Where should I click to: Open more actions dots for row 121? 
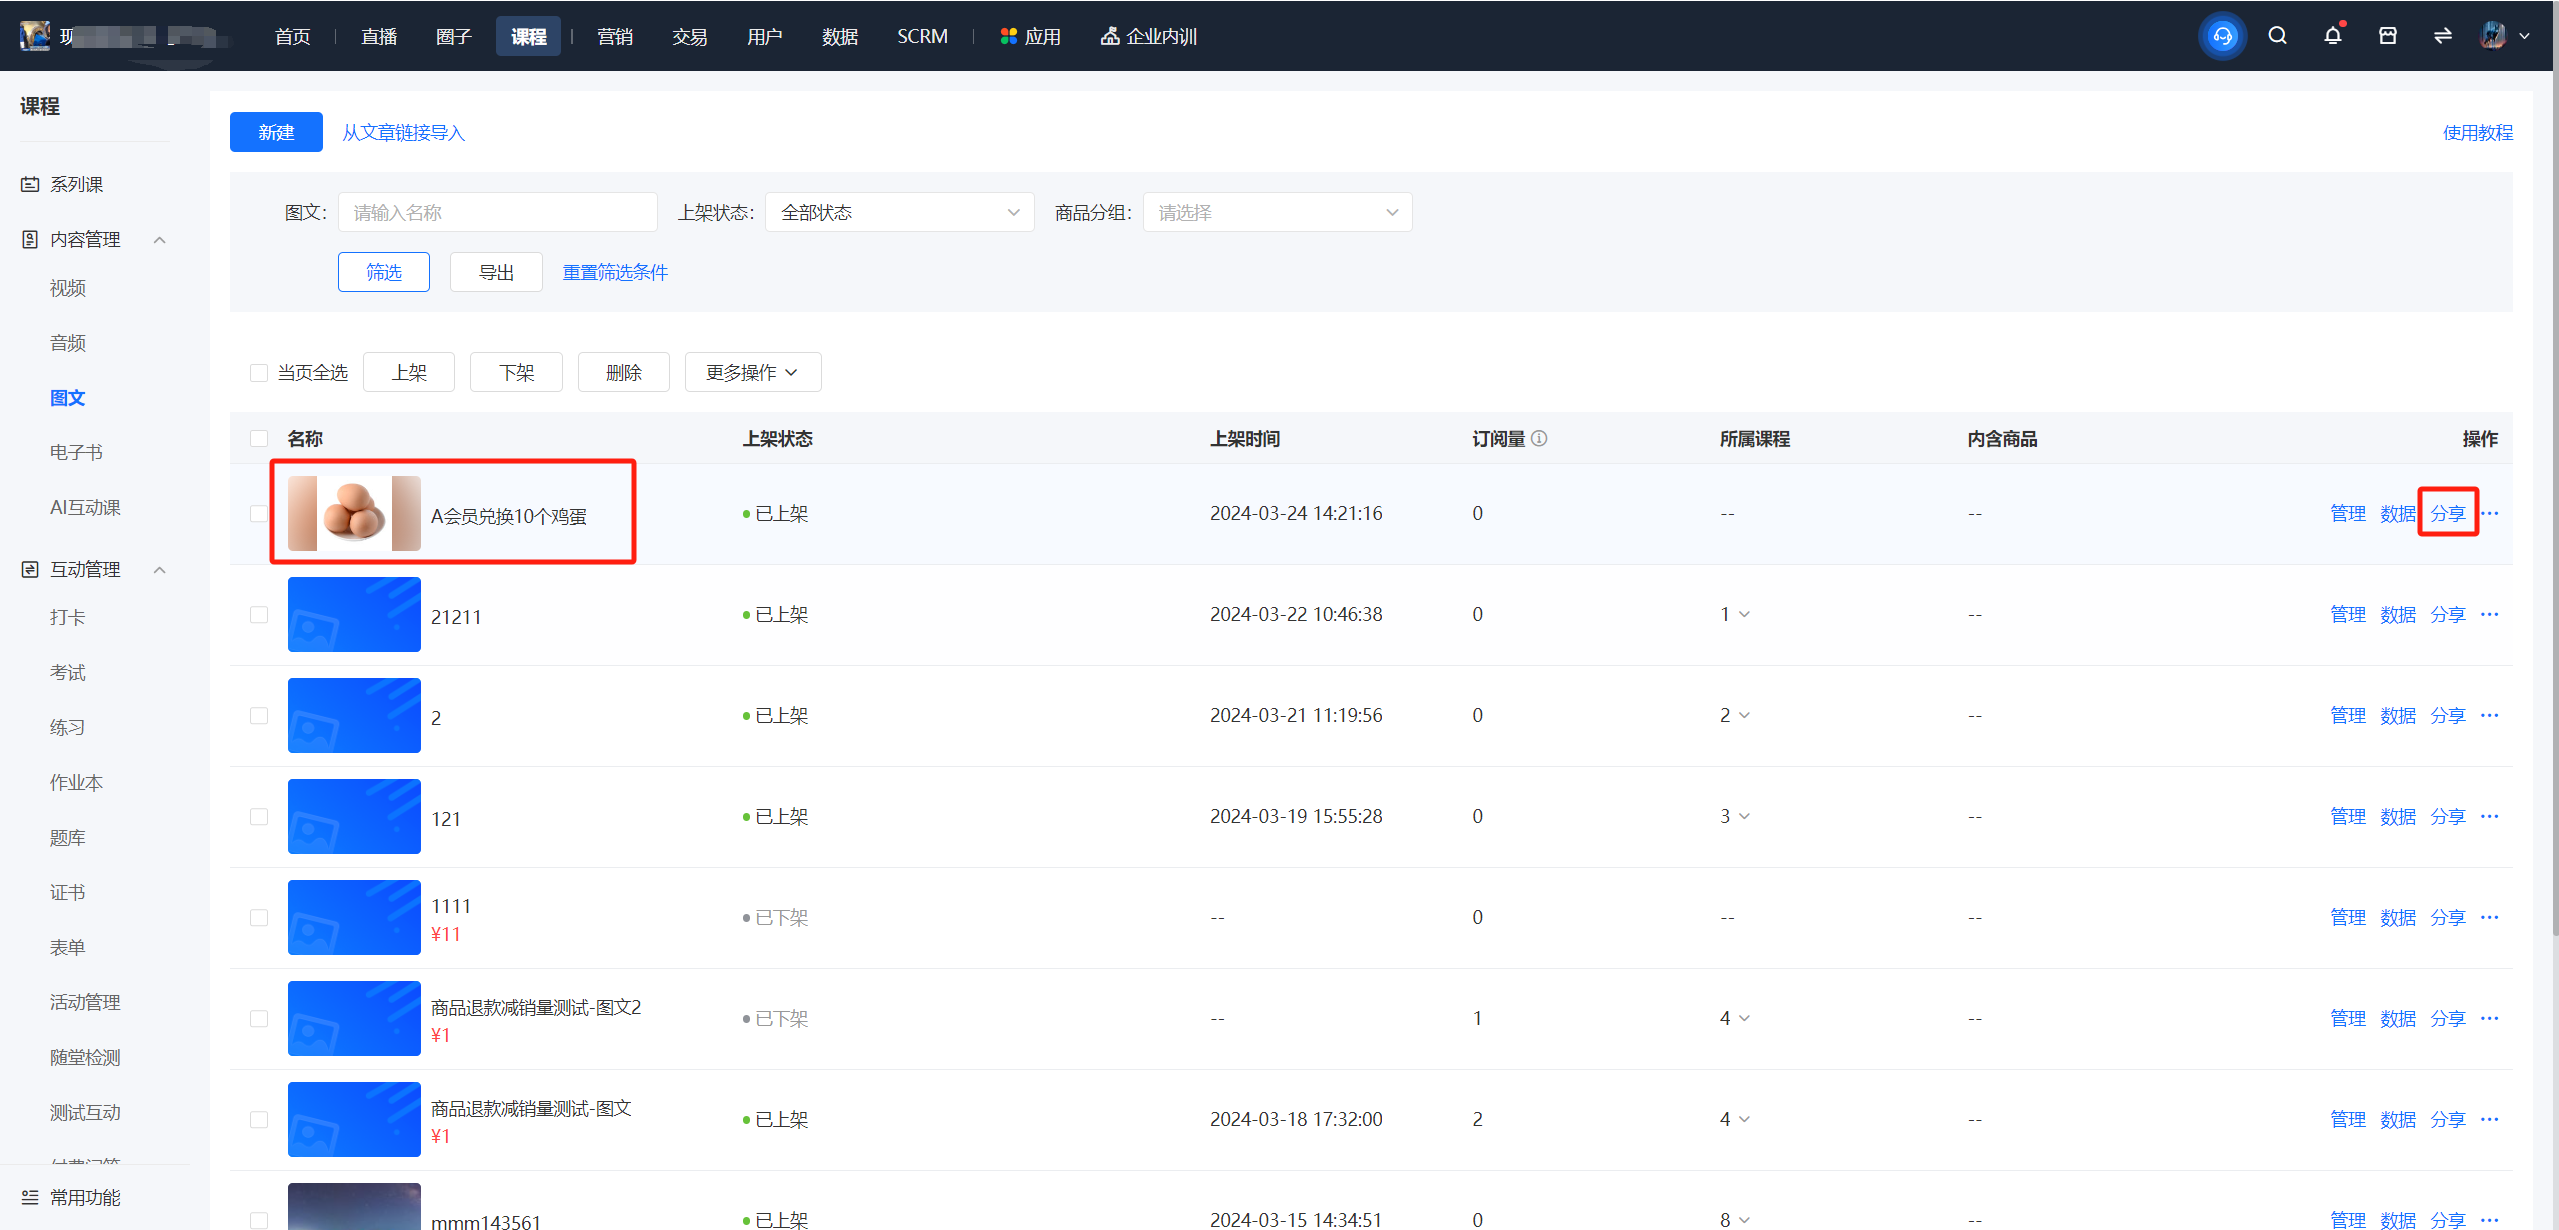[2490, 816]
